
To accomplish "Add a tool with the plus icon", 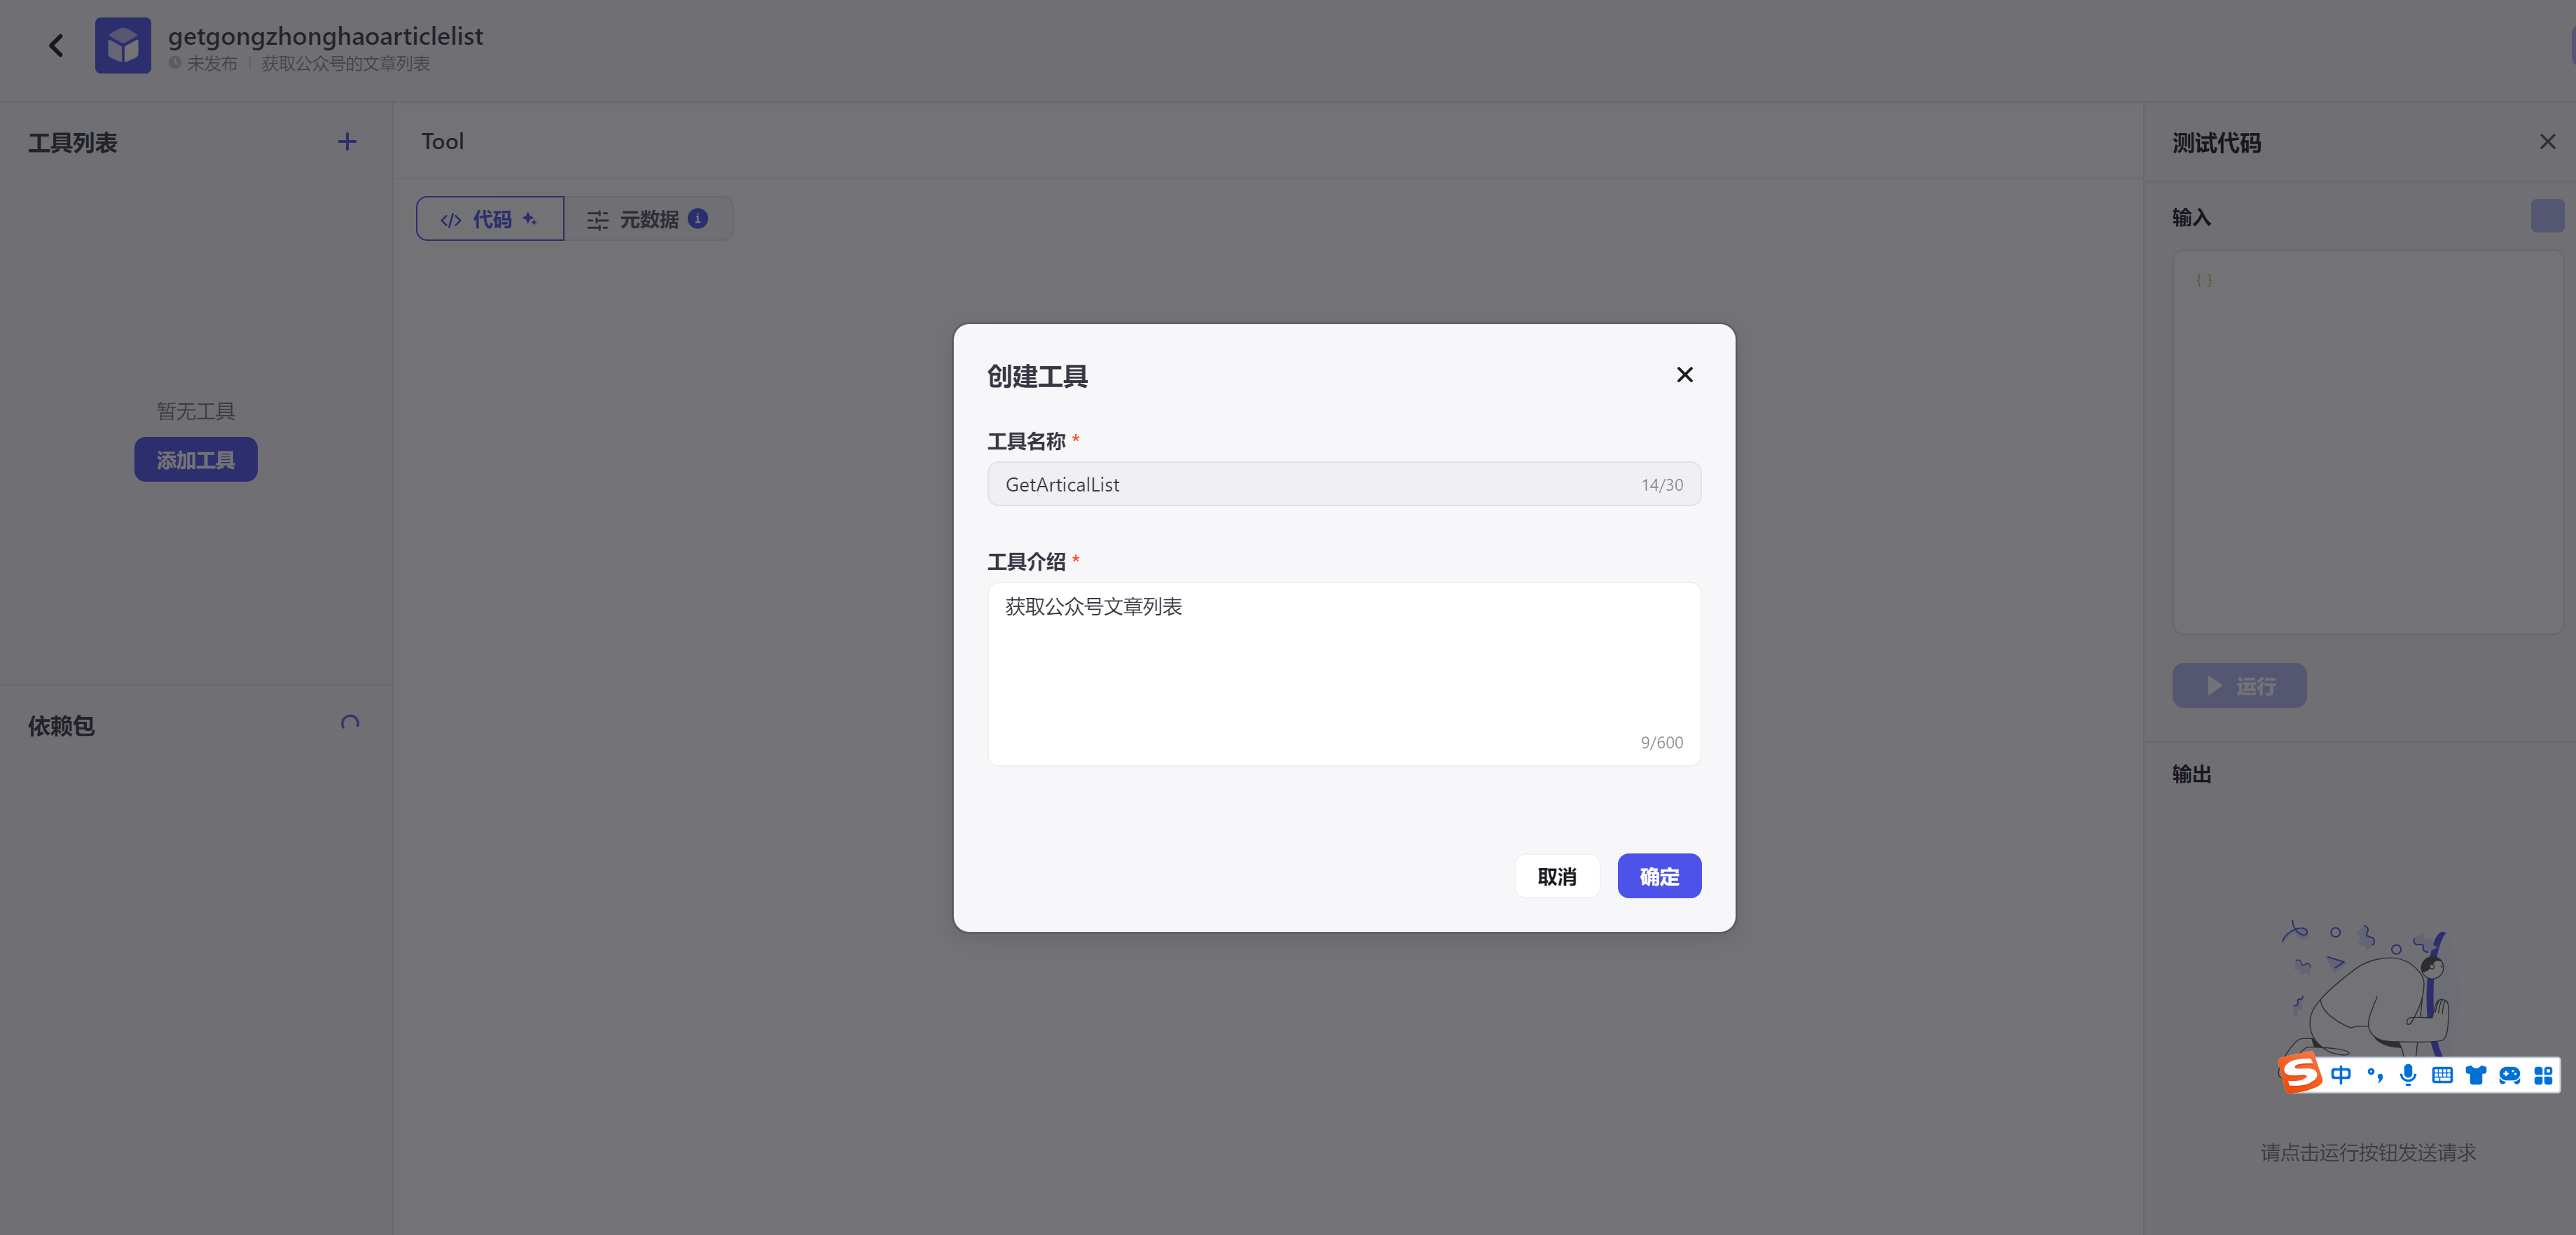I will 347,142.
